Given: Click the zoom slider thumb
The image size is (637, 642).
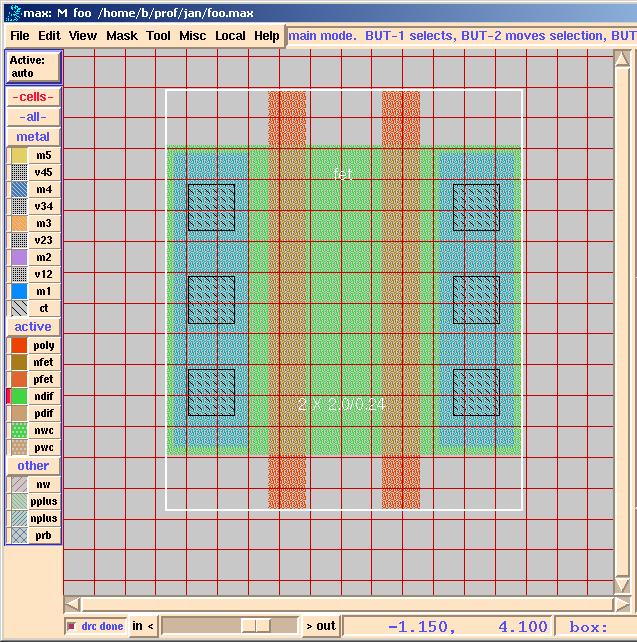Looking at the screenshot, I should [x=256, y=626].
